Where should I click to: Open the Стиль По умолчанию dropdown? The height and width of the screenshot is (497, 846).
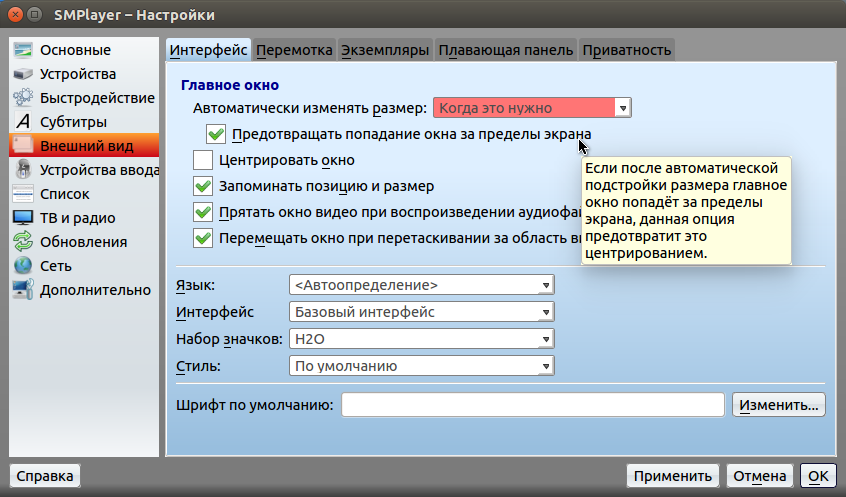[x=421, y=366]
